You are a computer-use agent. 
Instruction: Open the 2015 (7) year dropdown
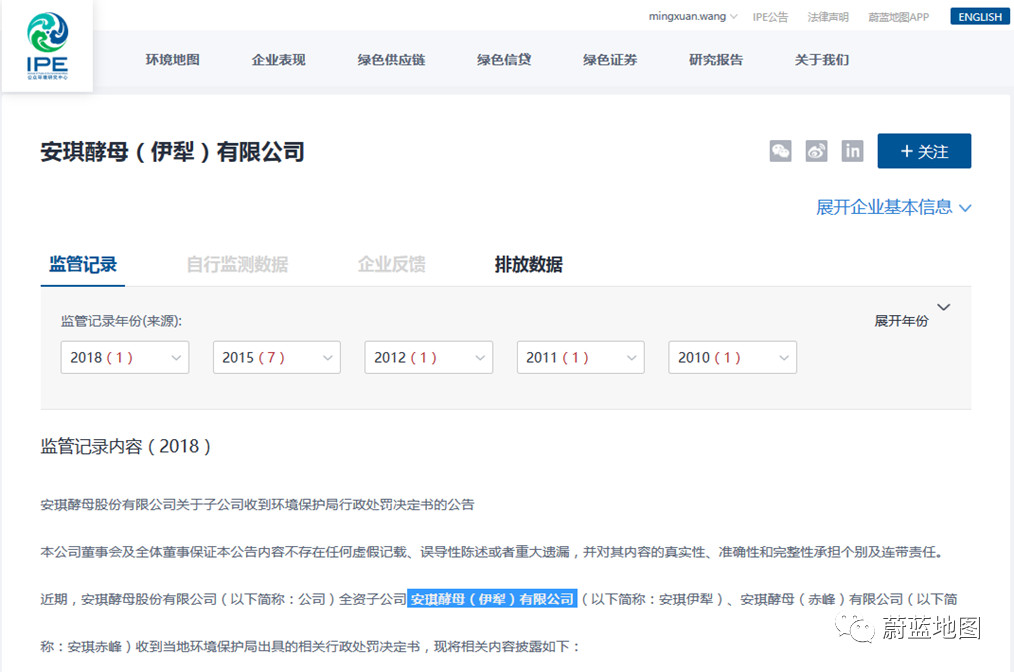pyautogui.click(x=277, y=358)
